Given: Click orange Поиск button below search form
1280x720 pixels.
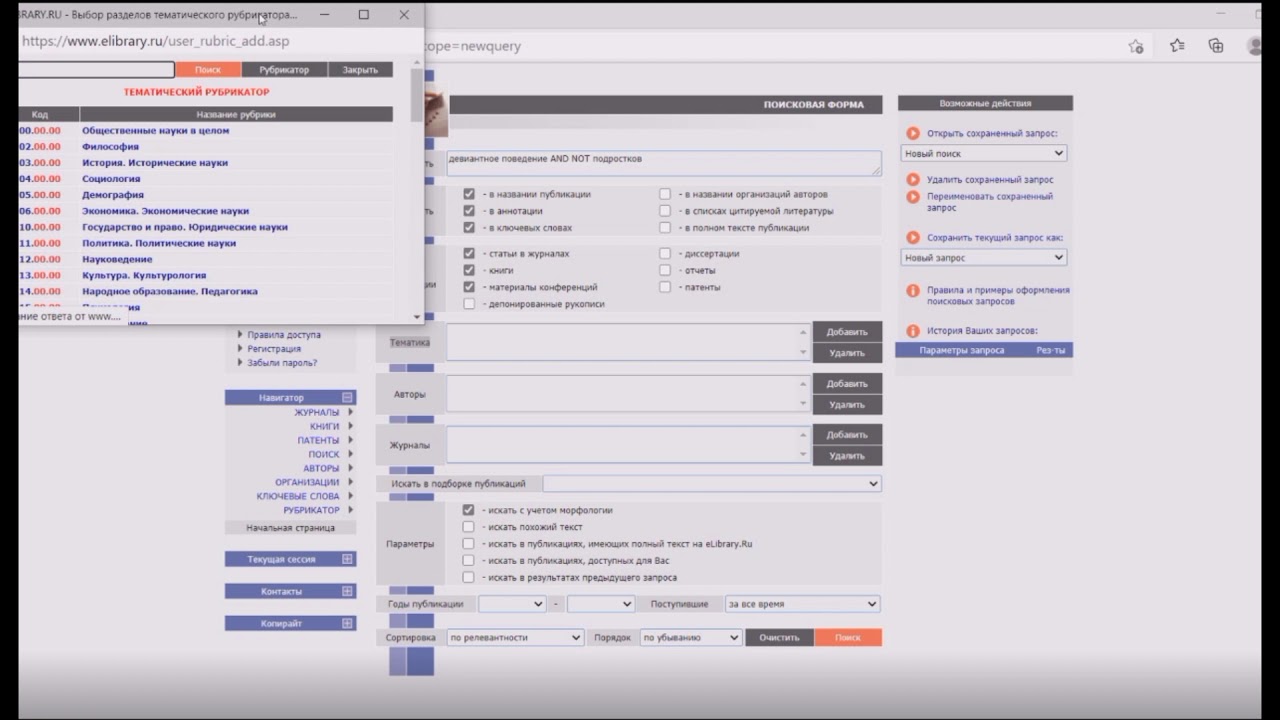Looking at the screenshot, I should 848,637.
